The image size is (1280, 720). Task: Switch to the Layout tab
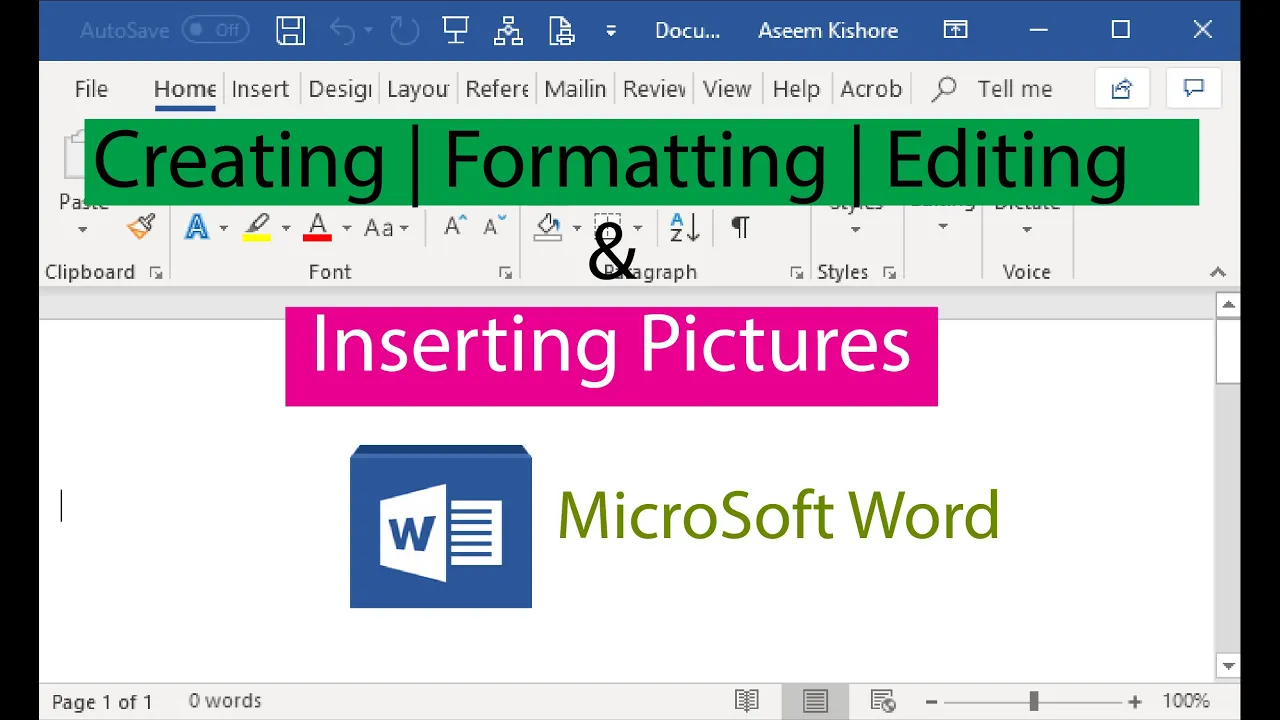(418, 89)
